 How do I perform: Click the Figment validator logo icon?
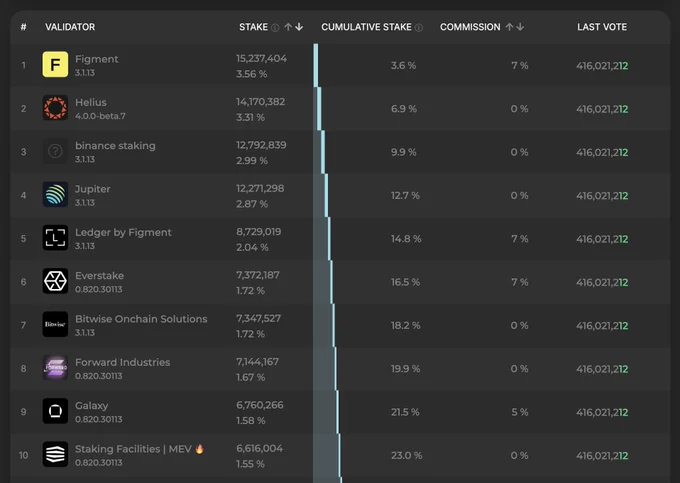click(55, 64)
